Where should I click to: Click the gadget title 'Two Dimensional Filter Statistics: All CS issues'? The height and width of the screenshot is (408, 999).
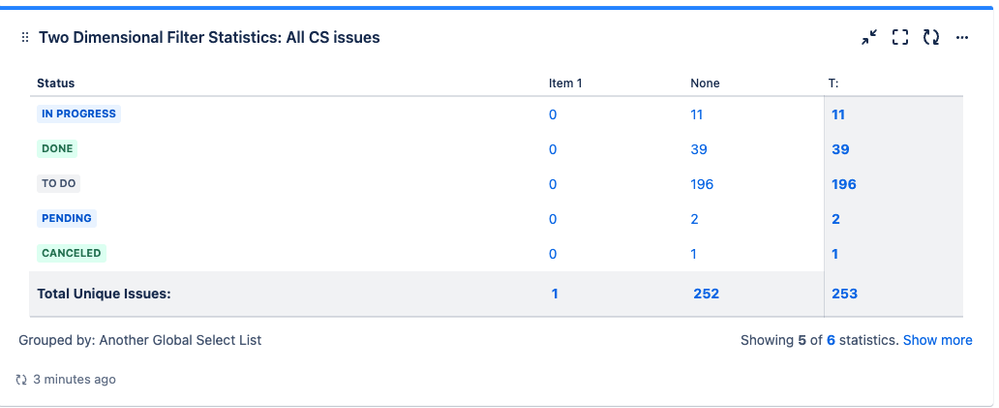pos(209,38)
